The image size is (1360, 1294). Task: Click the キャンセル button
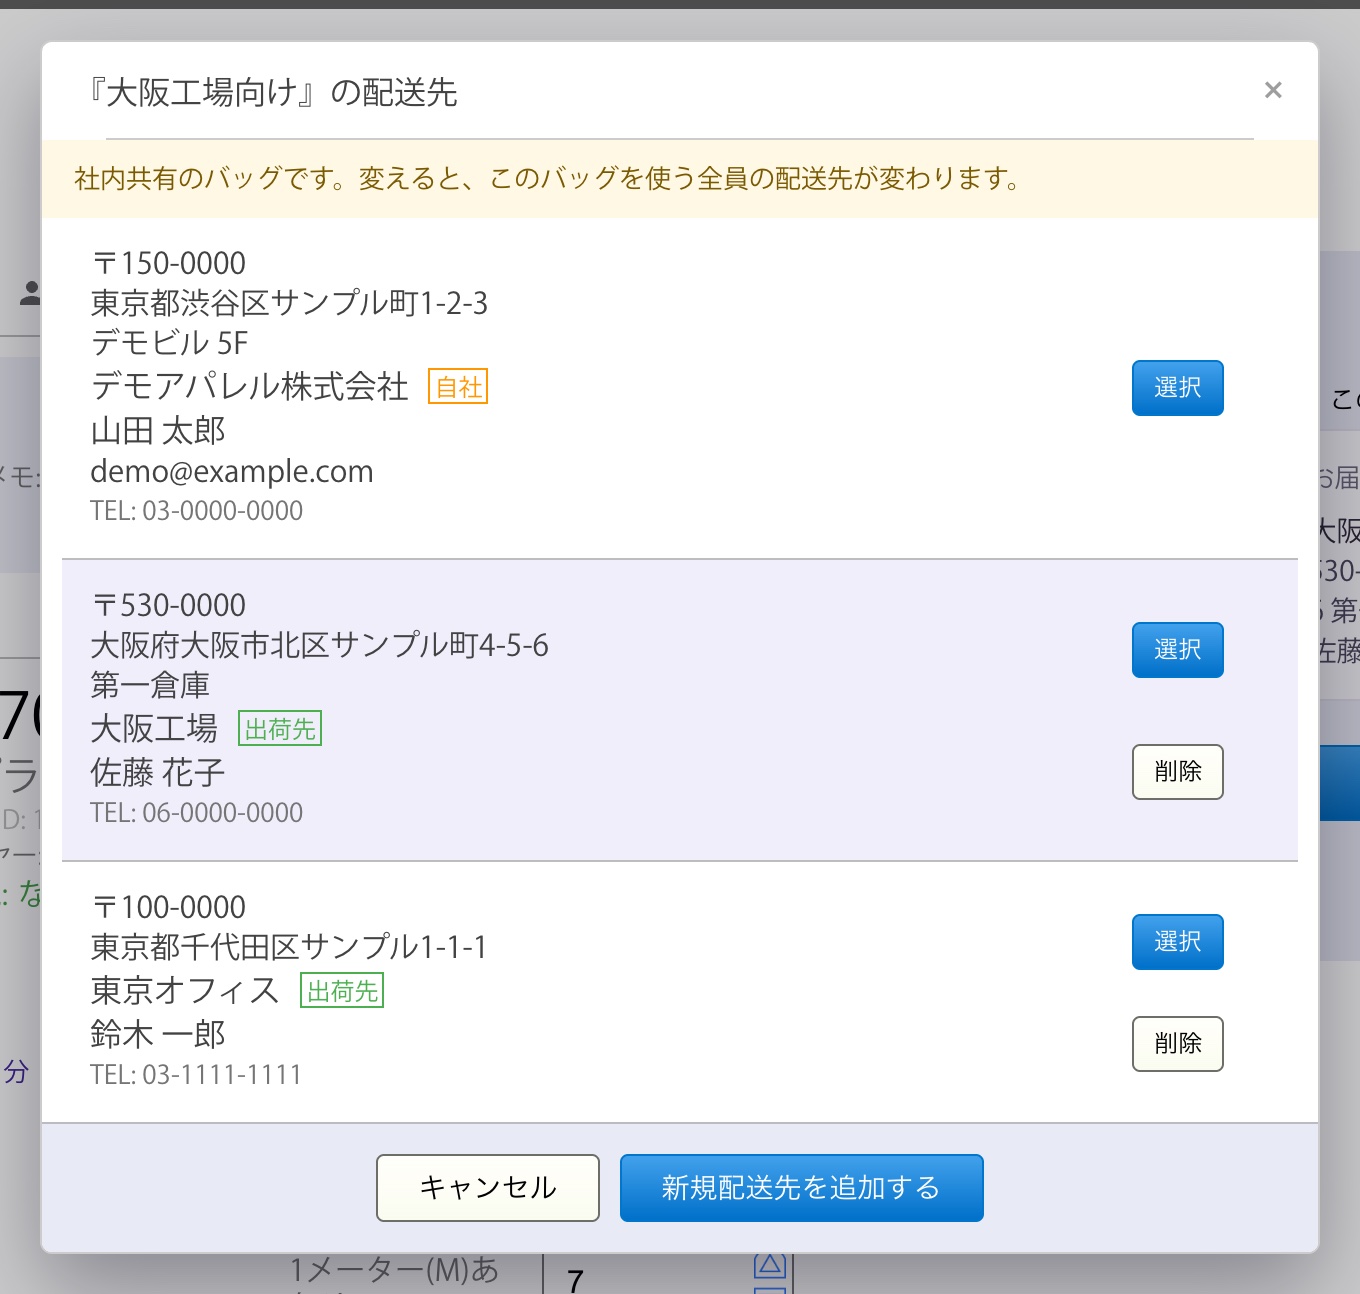(x=488, y=1188)
